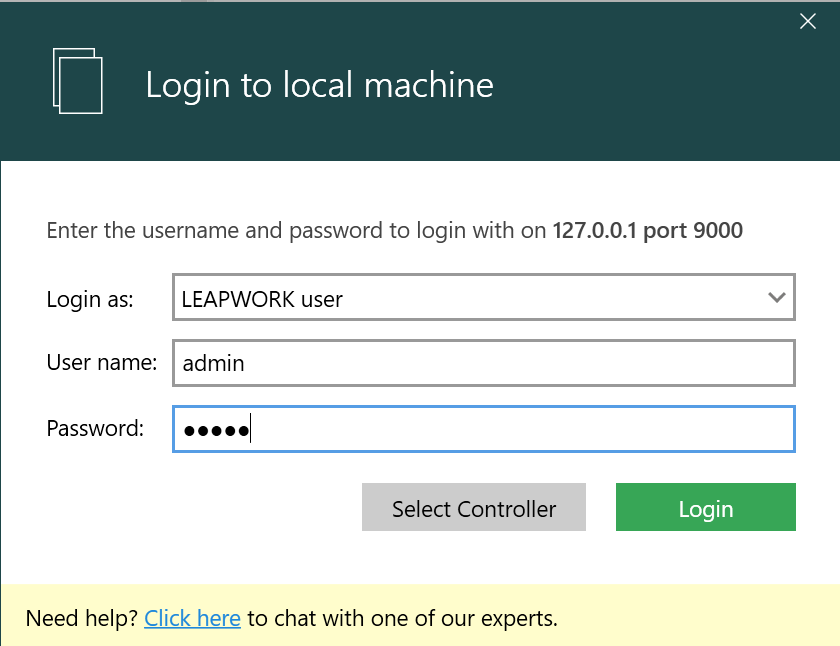Click the chat with one of our experts text
Image resolution: width=840 pixels, height=646 pixels.
pyautogui.click(x=402, y=618)
